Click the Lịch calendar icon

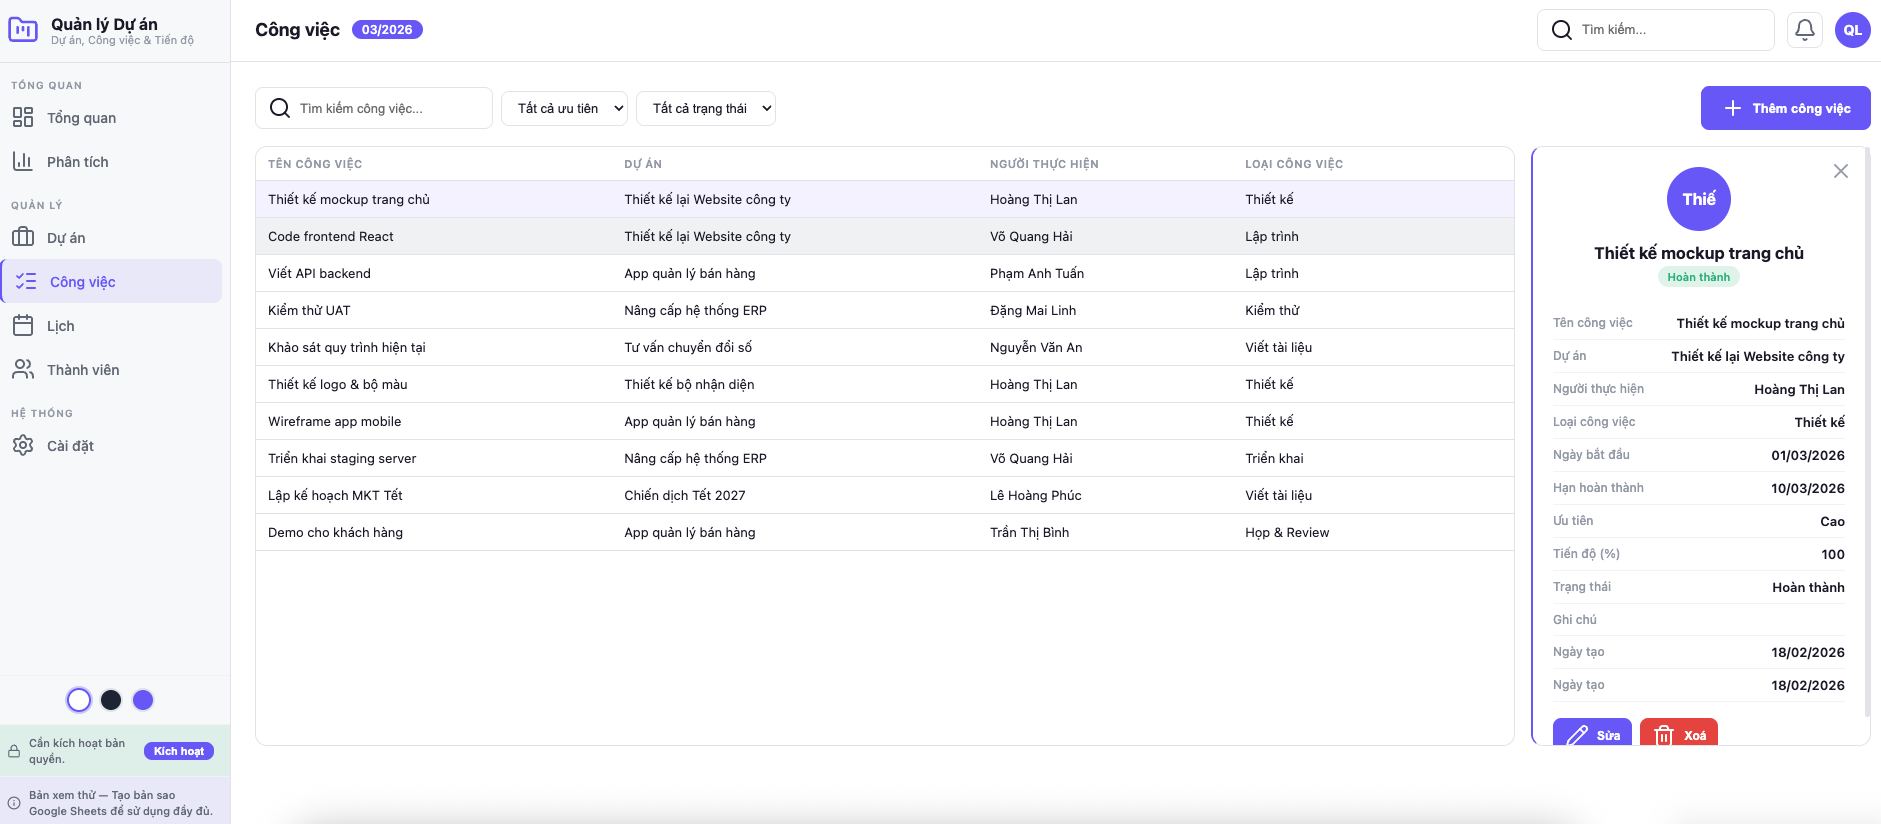tap(23, 326)
